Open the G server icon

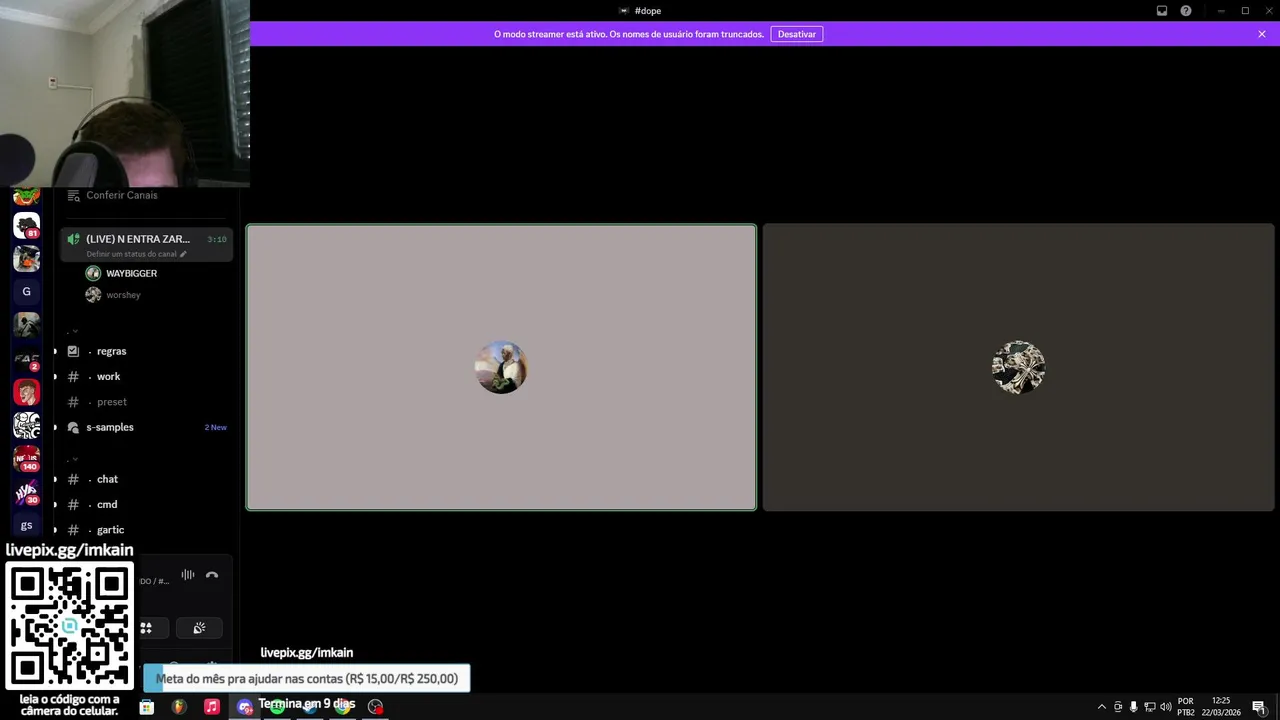pos(26,292)
